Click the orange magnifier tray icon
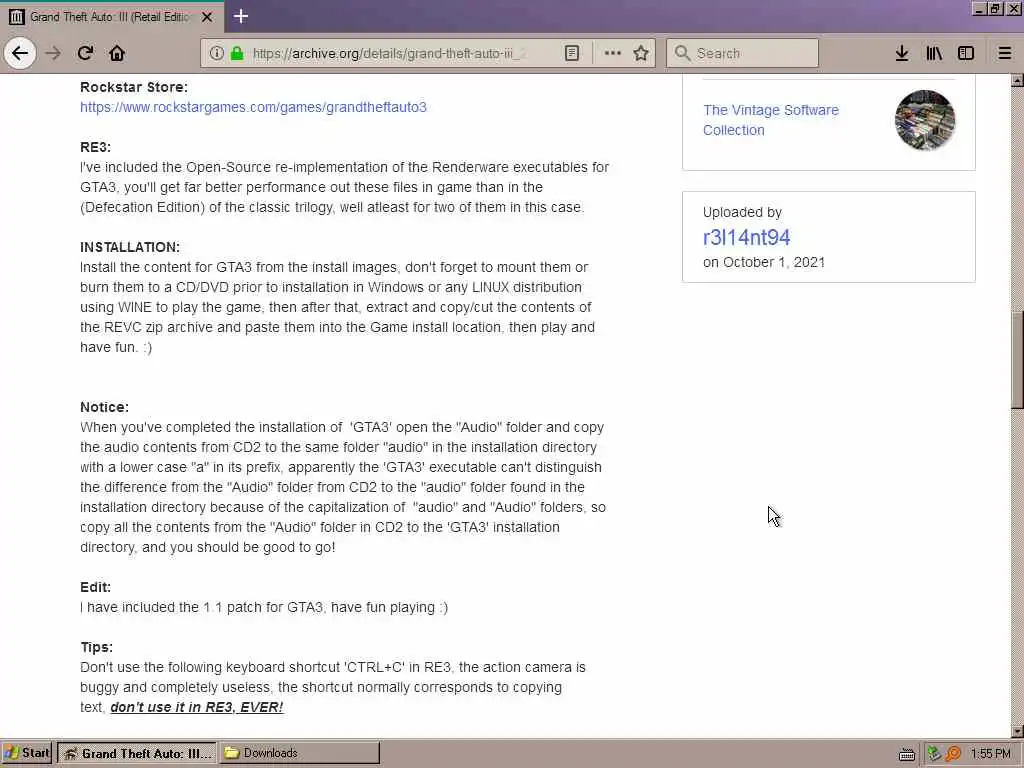 (953, 754)
